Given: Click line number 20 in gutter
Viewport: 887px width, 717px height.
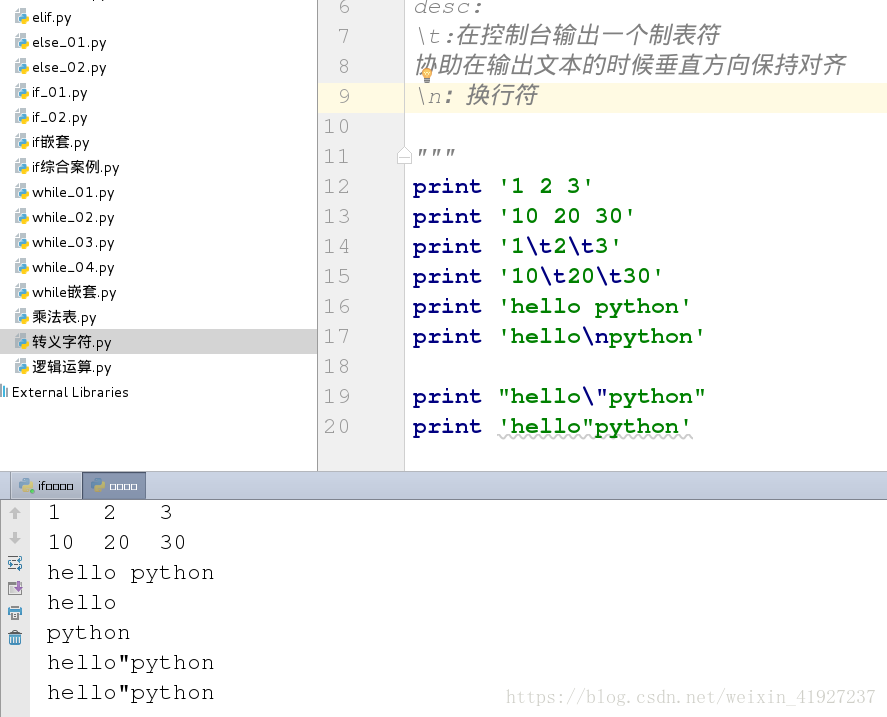Looking at the screenshot, I should [x=337, y=426].
